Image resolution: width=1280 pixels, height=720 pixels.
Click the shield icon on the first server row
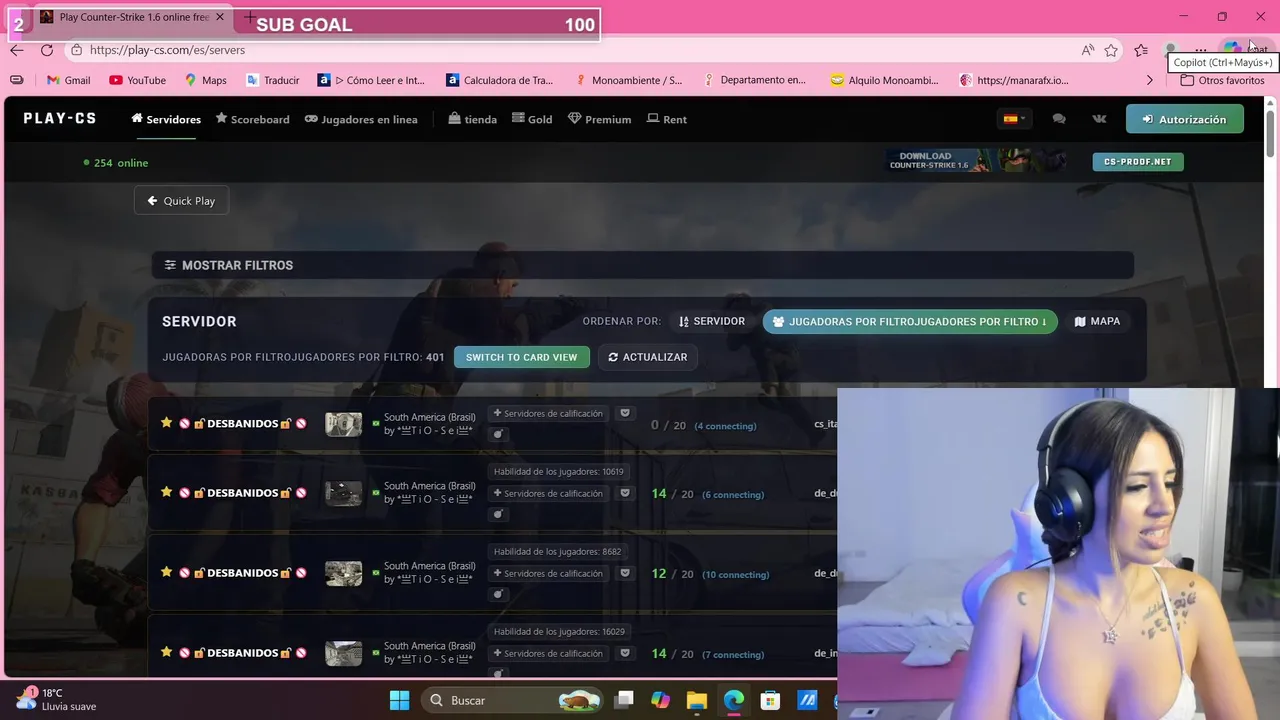(625, 413)
